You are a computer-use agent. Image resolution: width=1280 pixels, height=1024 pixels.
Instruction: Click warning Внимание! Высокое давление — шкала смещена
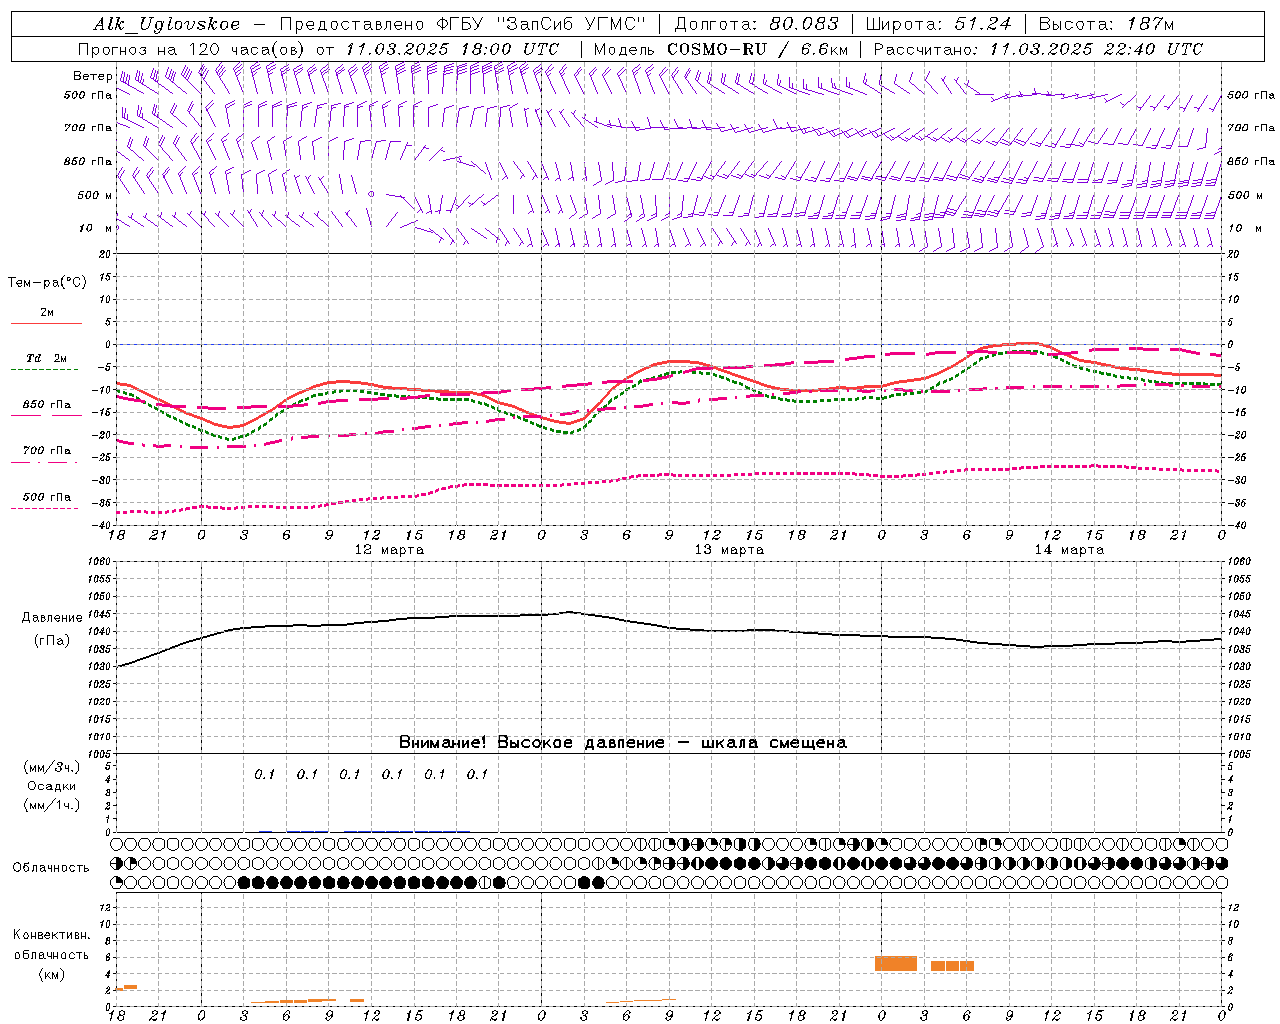pyautogui.click(x=623, y=743)
